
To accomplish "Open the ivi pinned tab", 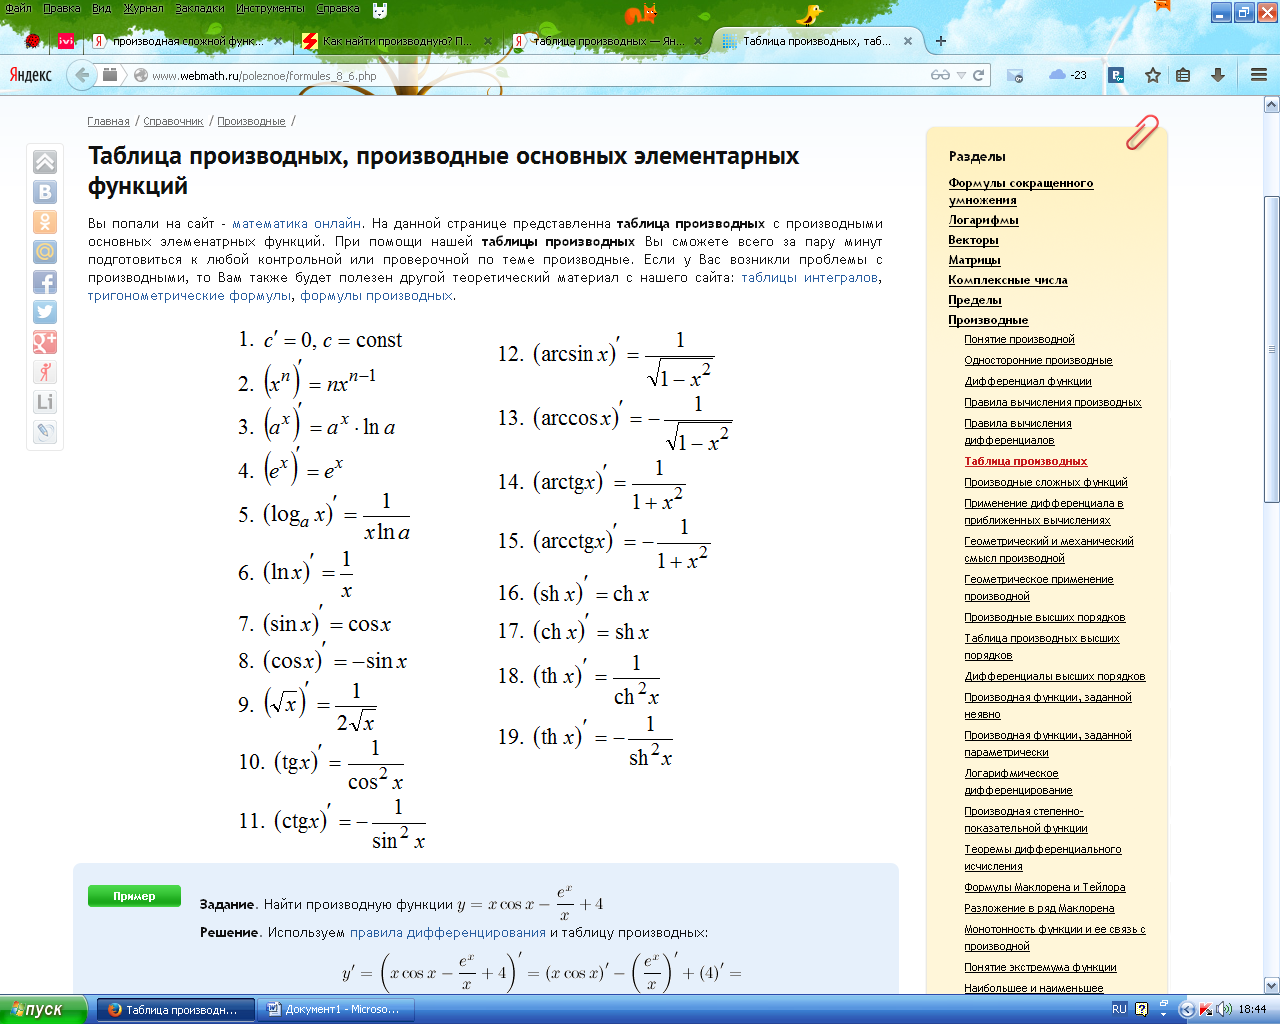I will coord(66,41).
